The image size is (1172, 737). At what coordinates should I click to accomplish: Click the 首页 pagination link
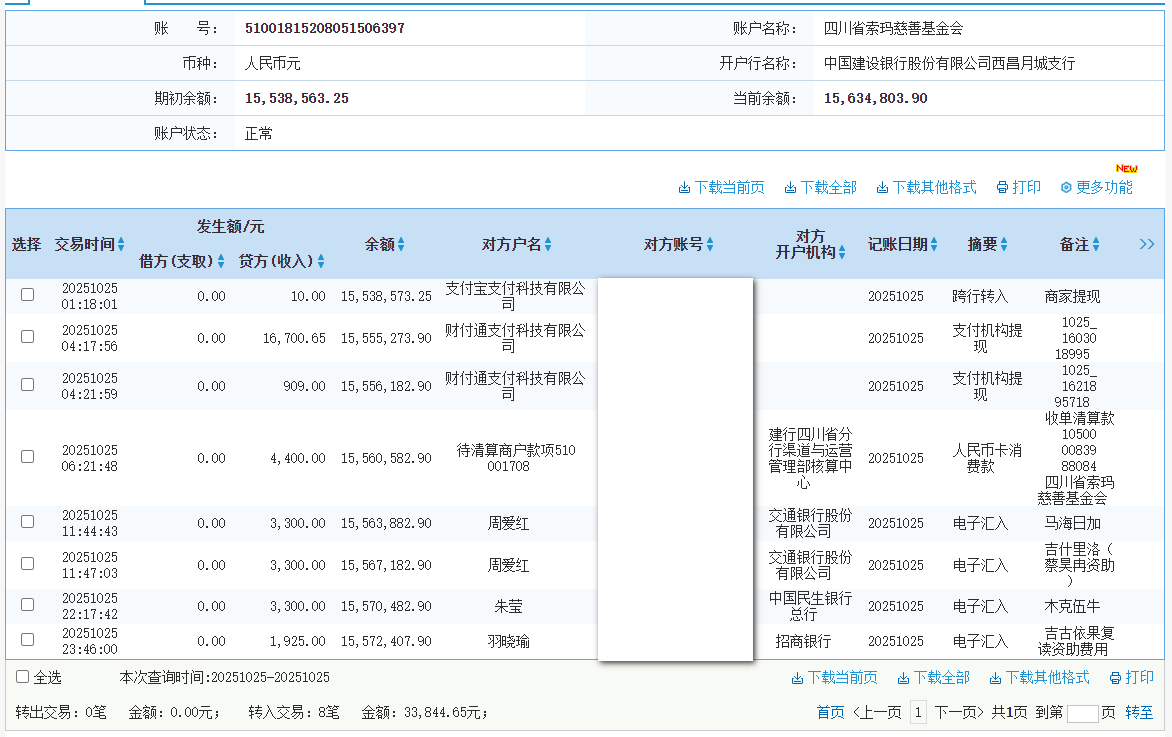click(830, 712)
